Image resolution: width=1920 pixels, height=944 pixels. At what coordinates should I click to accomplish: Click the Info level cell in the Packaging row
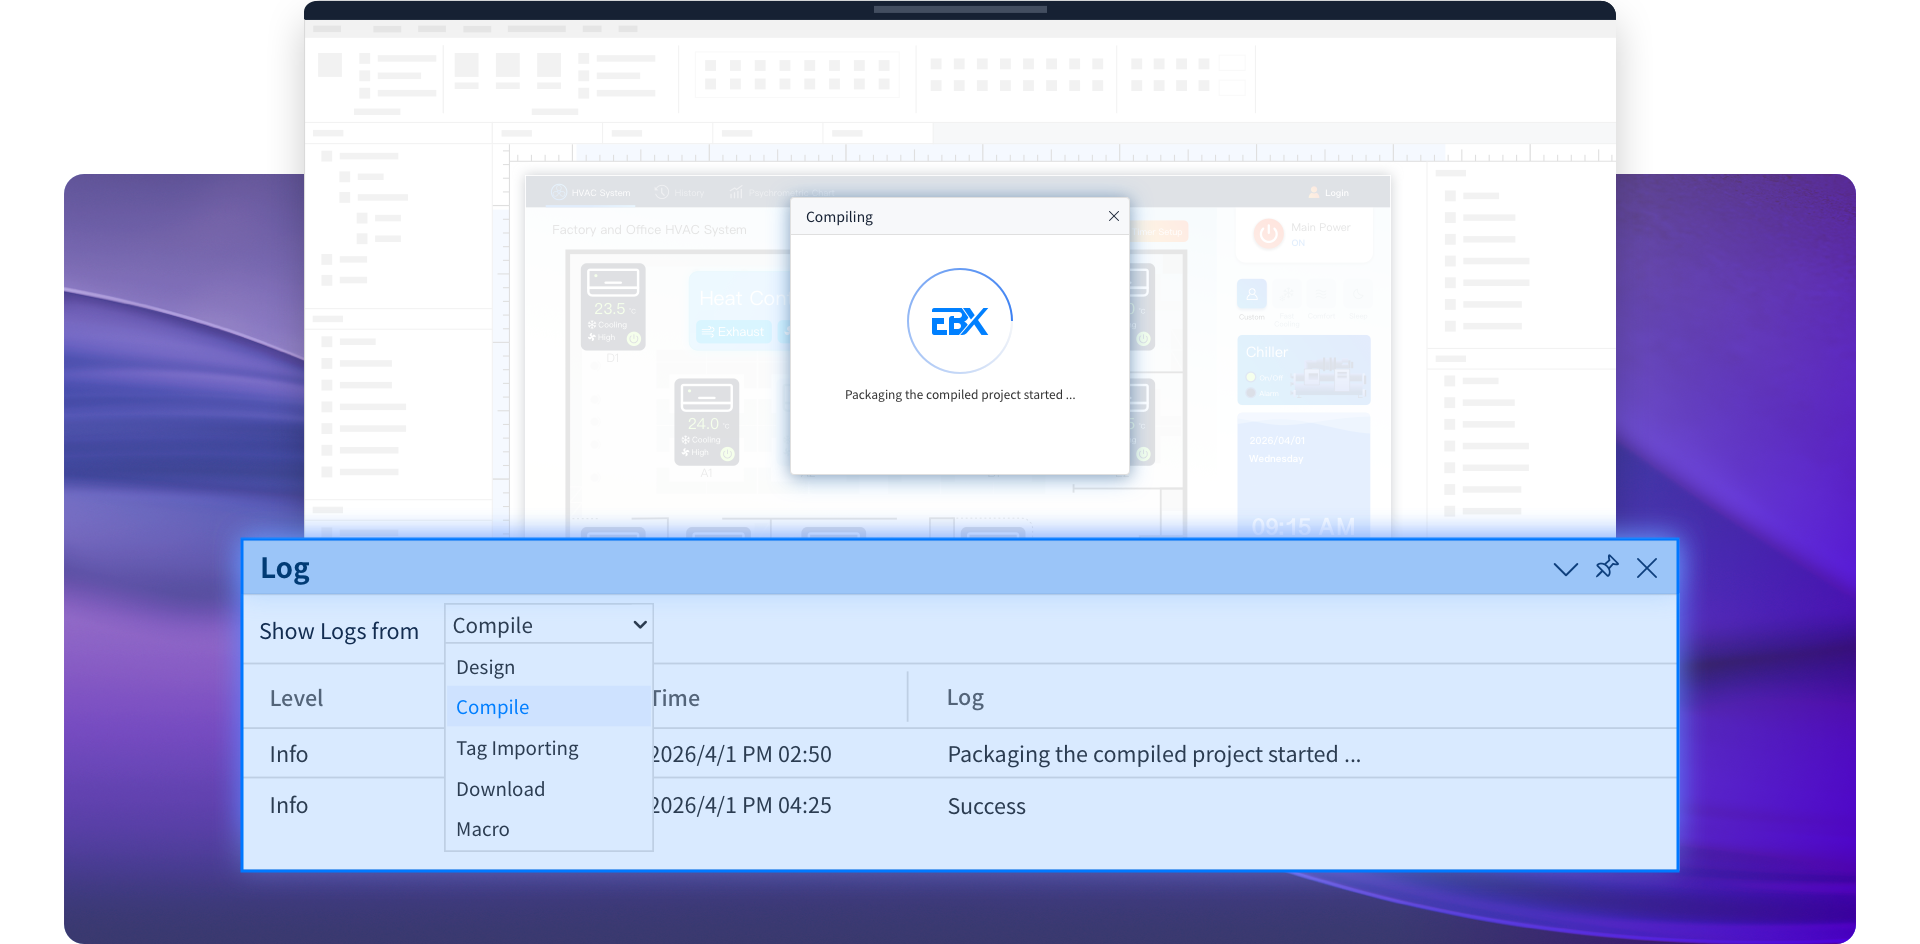(288, 754)
